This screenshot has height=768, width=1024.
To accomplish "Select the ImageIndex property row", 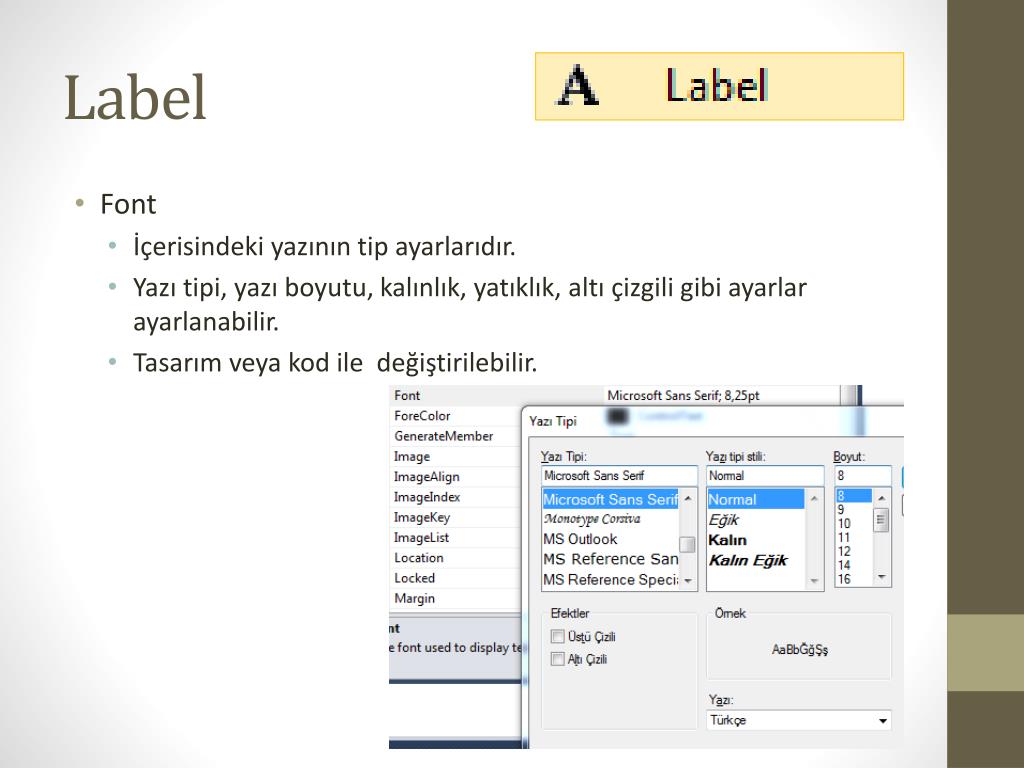I will coord(456,497).
